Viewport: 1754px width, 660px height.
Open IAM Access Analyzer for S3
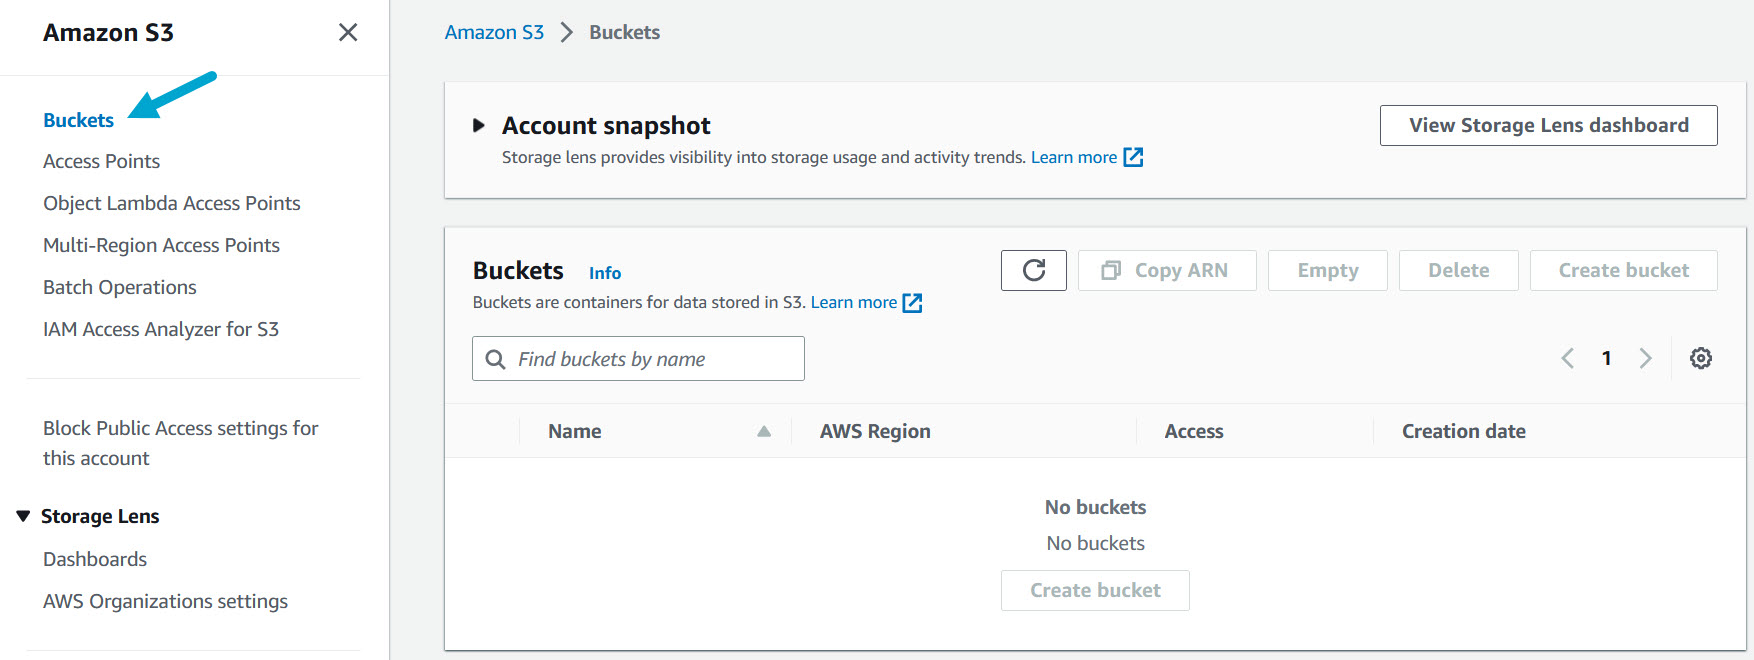pos(161,329)
